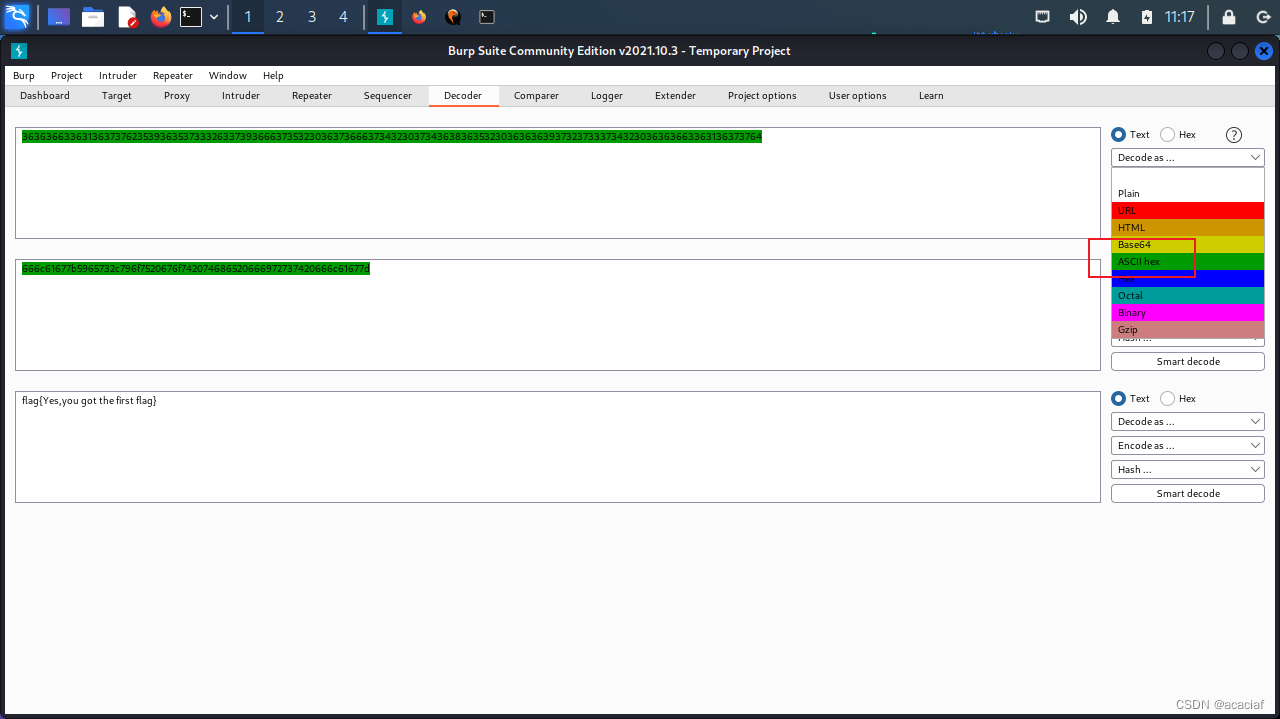This screenshot has height=719, width=1280.
Task: Switch to workspace 3
Action: coord(312,17)
